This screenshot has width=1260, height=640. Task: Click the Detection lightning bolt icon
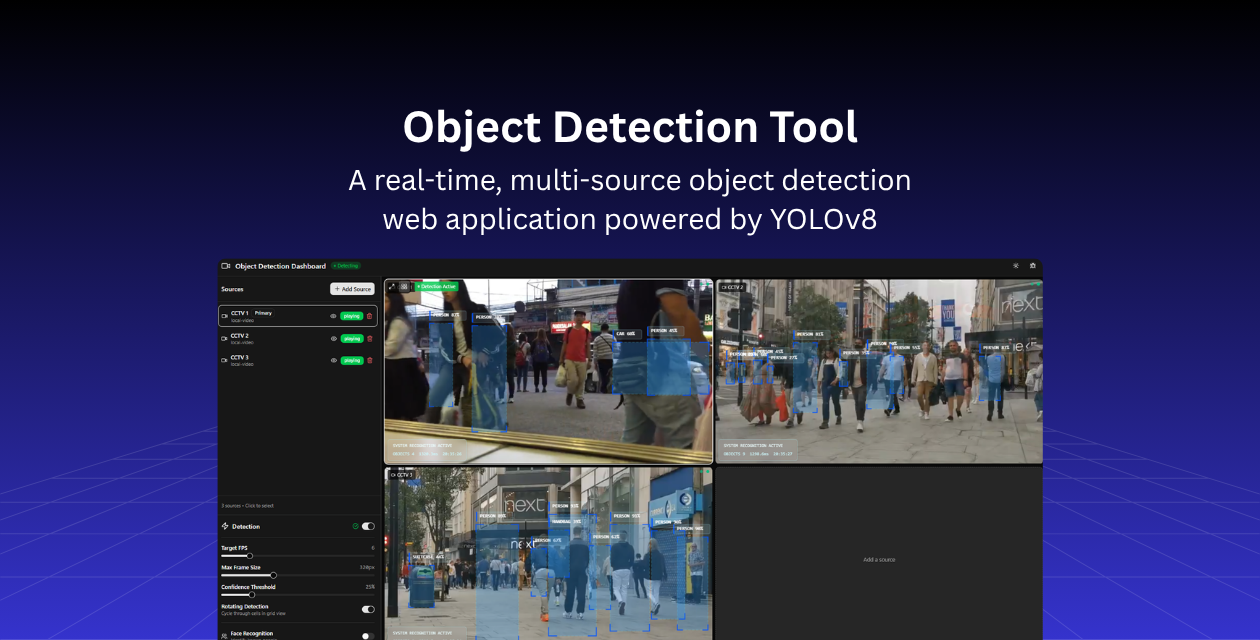click(x=225, y=526)
